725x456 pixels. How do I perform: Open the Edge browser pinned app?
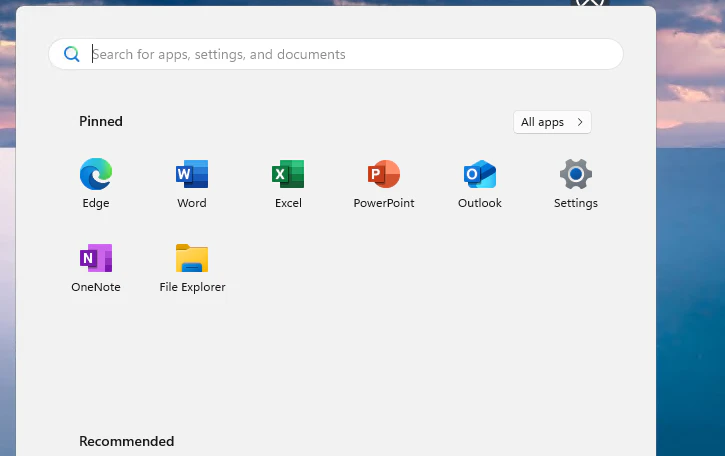(96, 183)
